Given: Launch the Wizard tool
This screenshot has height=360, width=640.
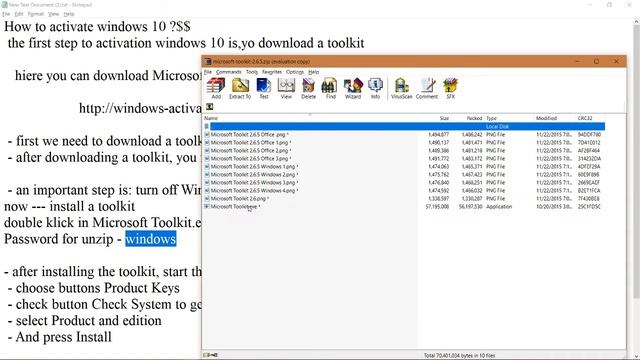Looking at the screenshot, I should click(x=353, y=89).
